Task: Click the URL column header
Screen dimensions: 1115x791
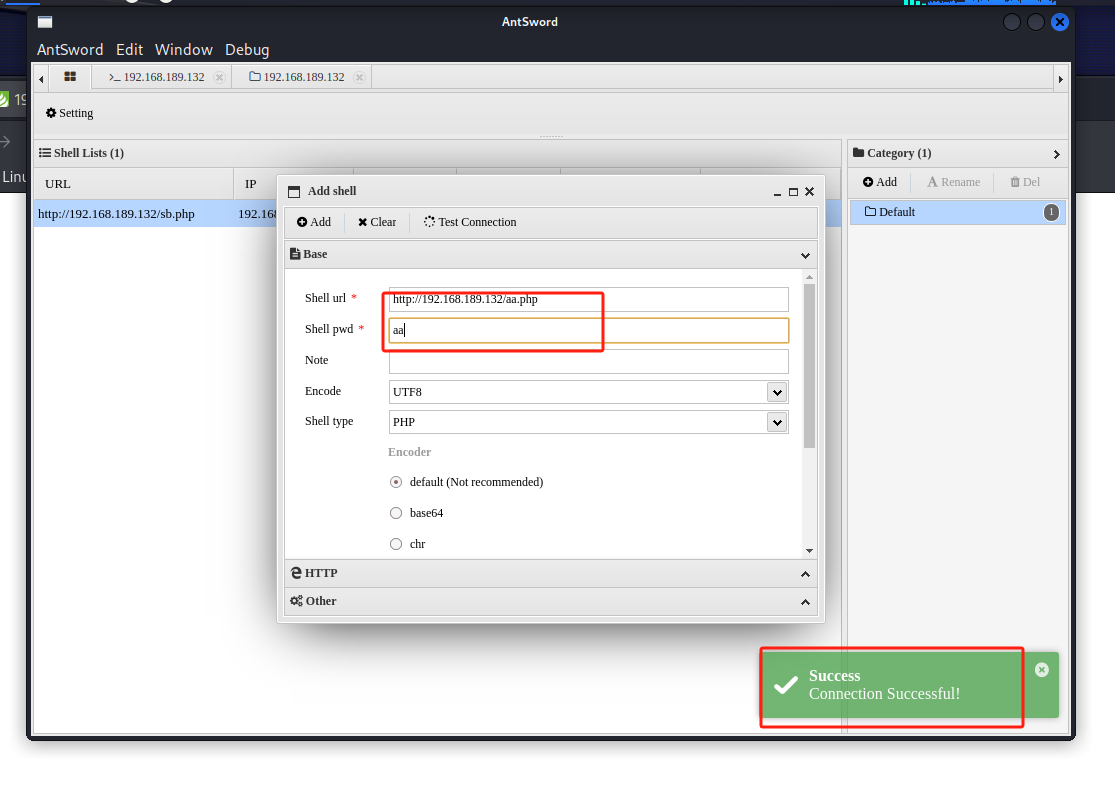Action: [134, 184]
